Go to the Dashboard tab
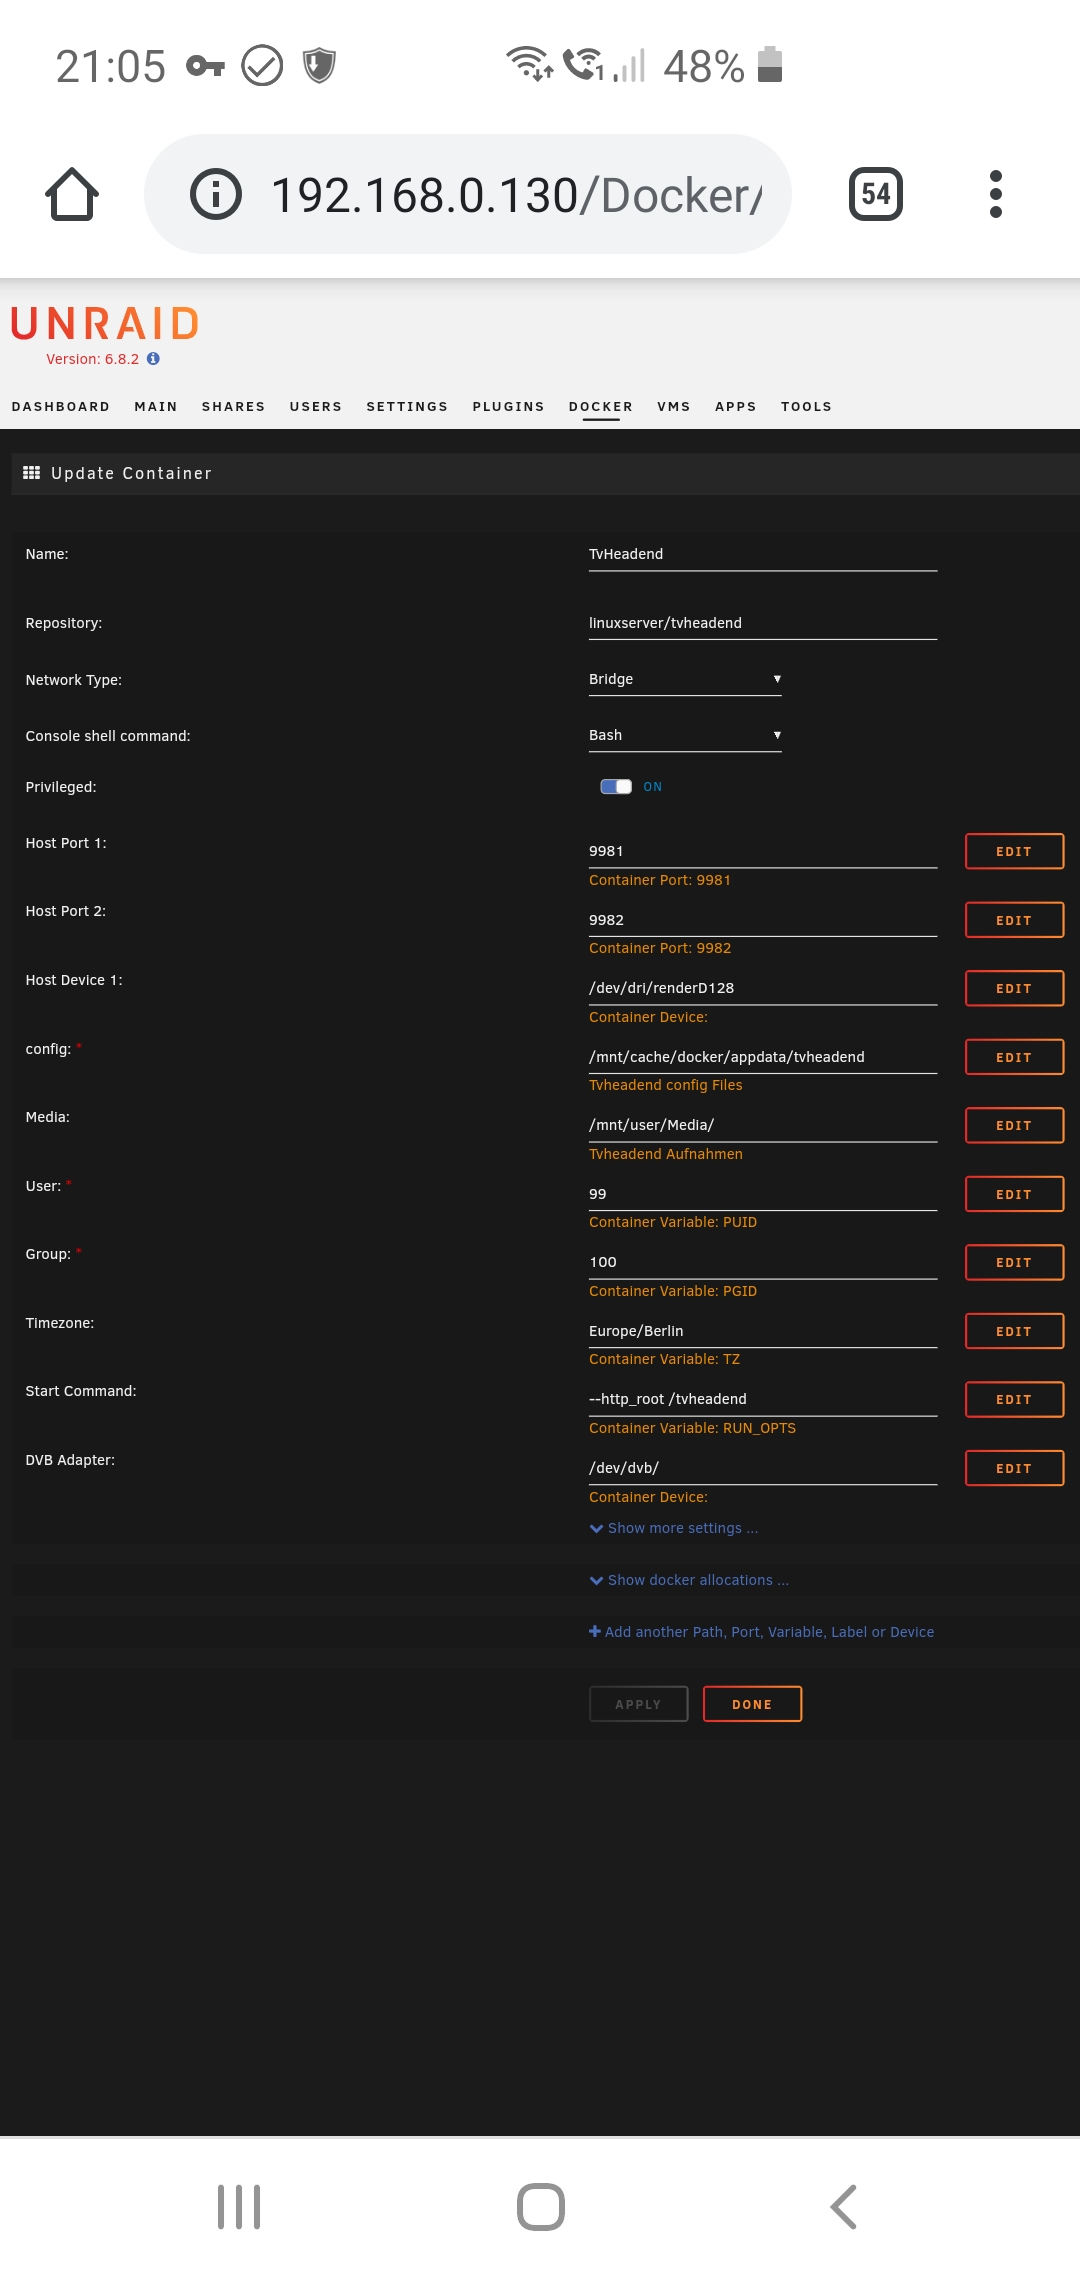Image resolution: width=1080 pixels, height=2280 pixels. tap(61, 407)
